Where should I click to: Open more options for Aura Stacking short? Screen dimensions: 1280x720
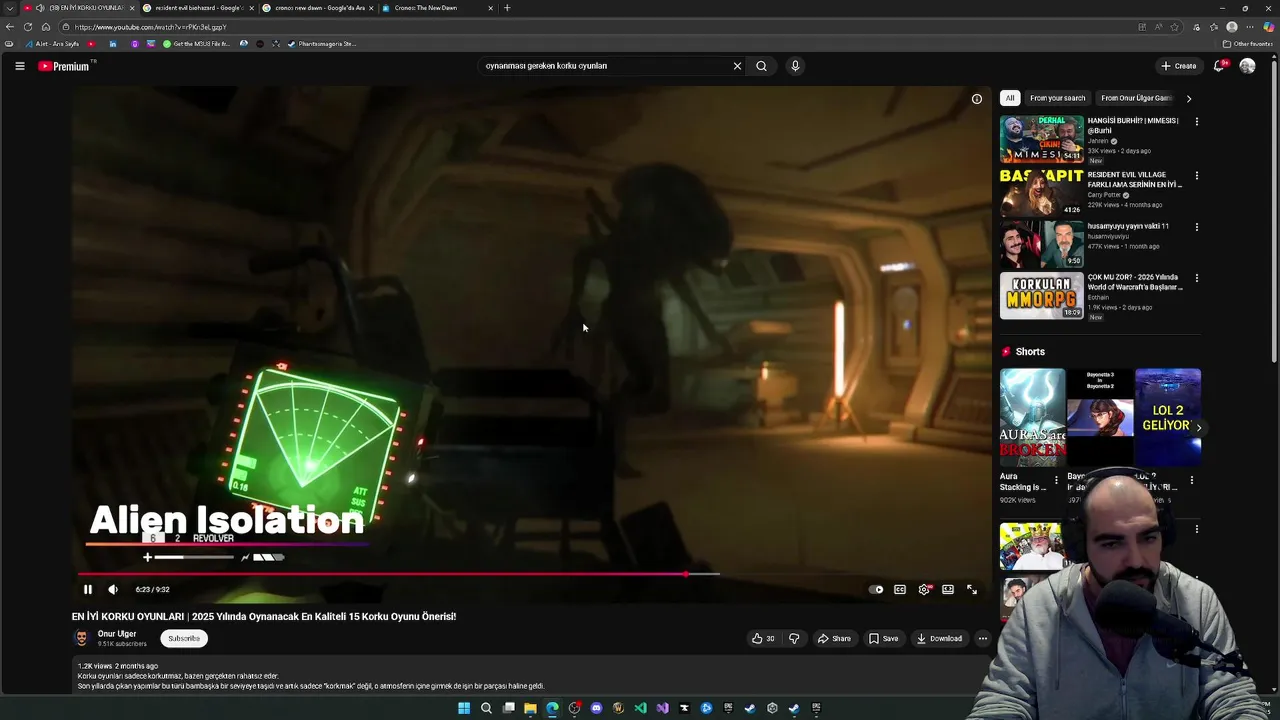coord(1056,480)
